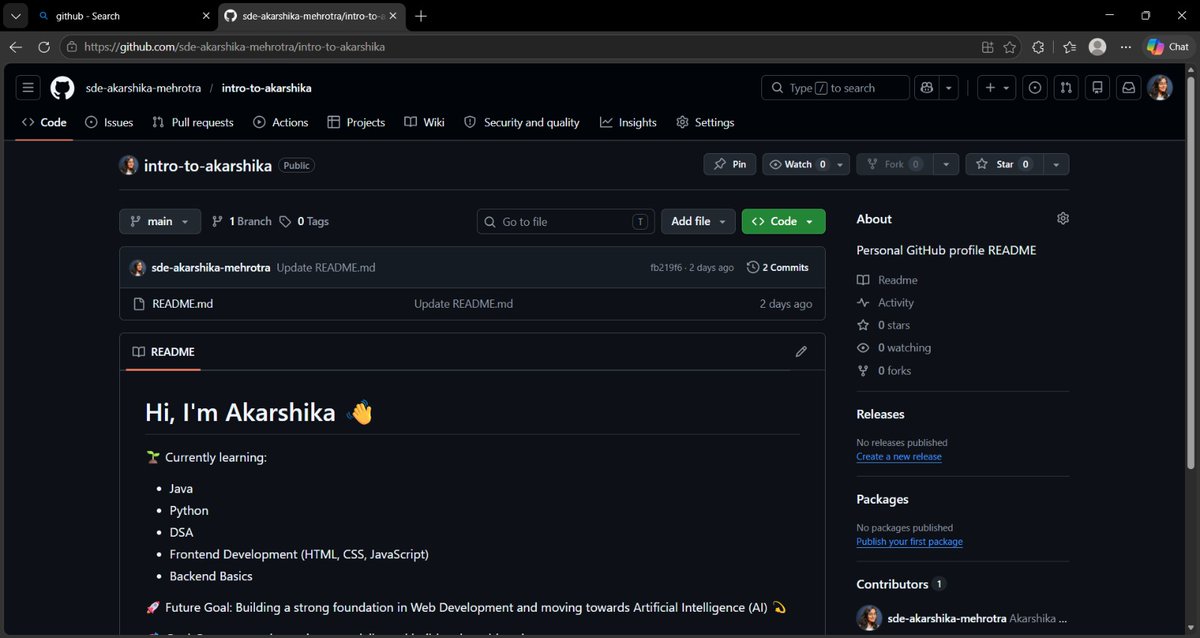Toggle Watch for this repository
The image size is (1200, 638).
click(x=797, y=164)
